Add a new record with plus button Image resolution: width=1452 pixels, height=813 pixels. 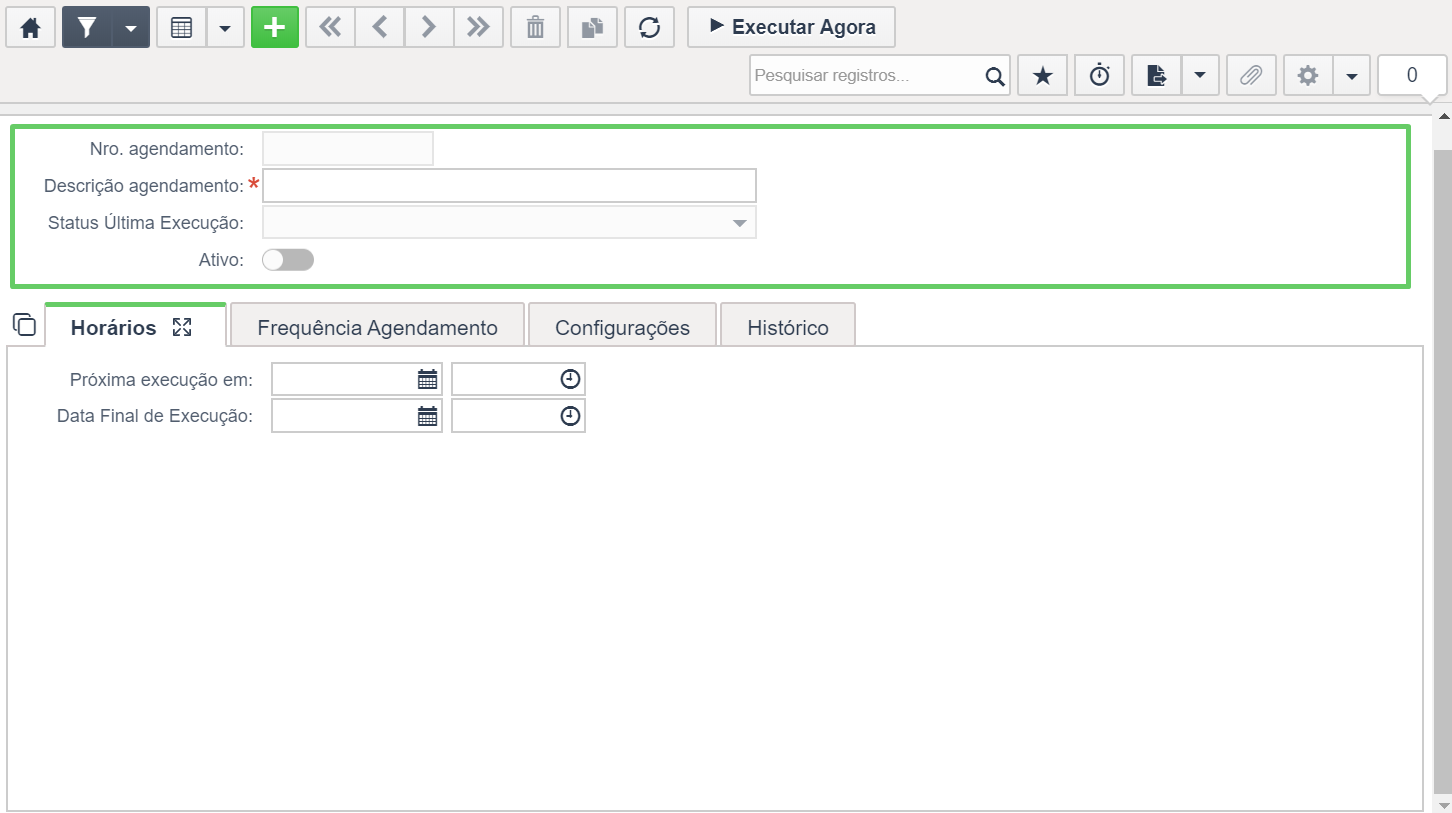point(275,28)
